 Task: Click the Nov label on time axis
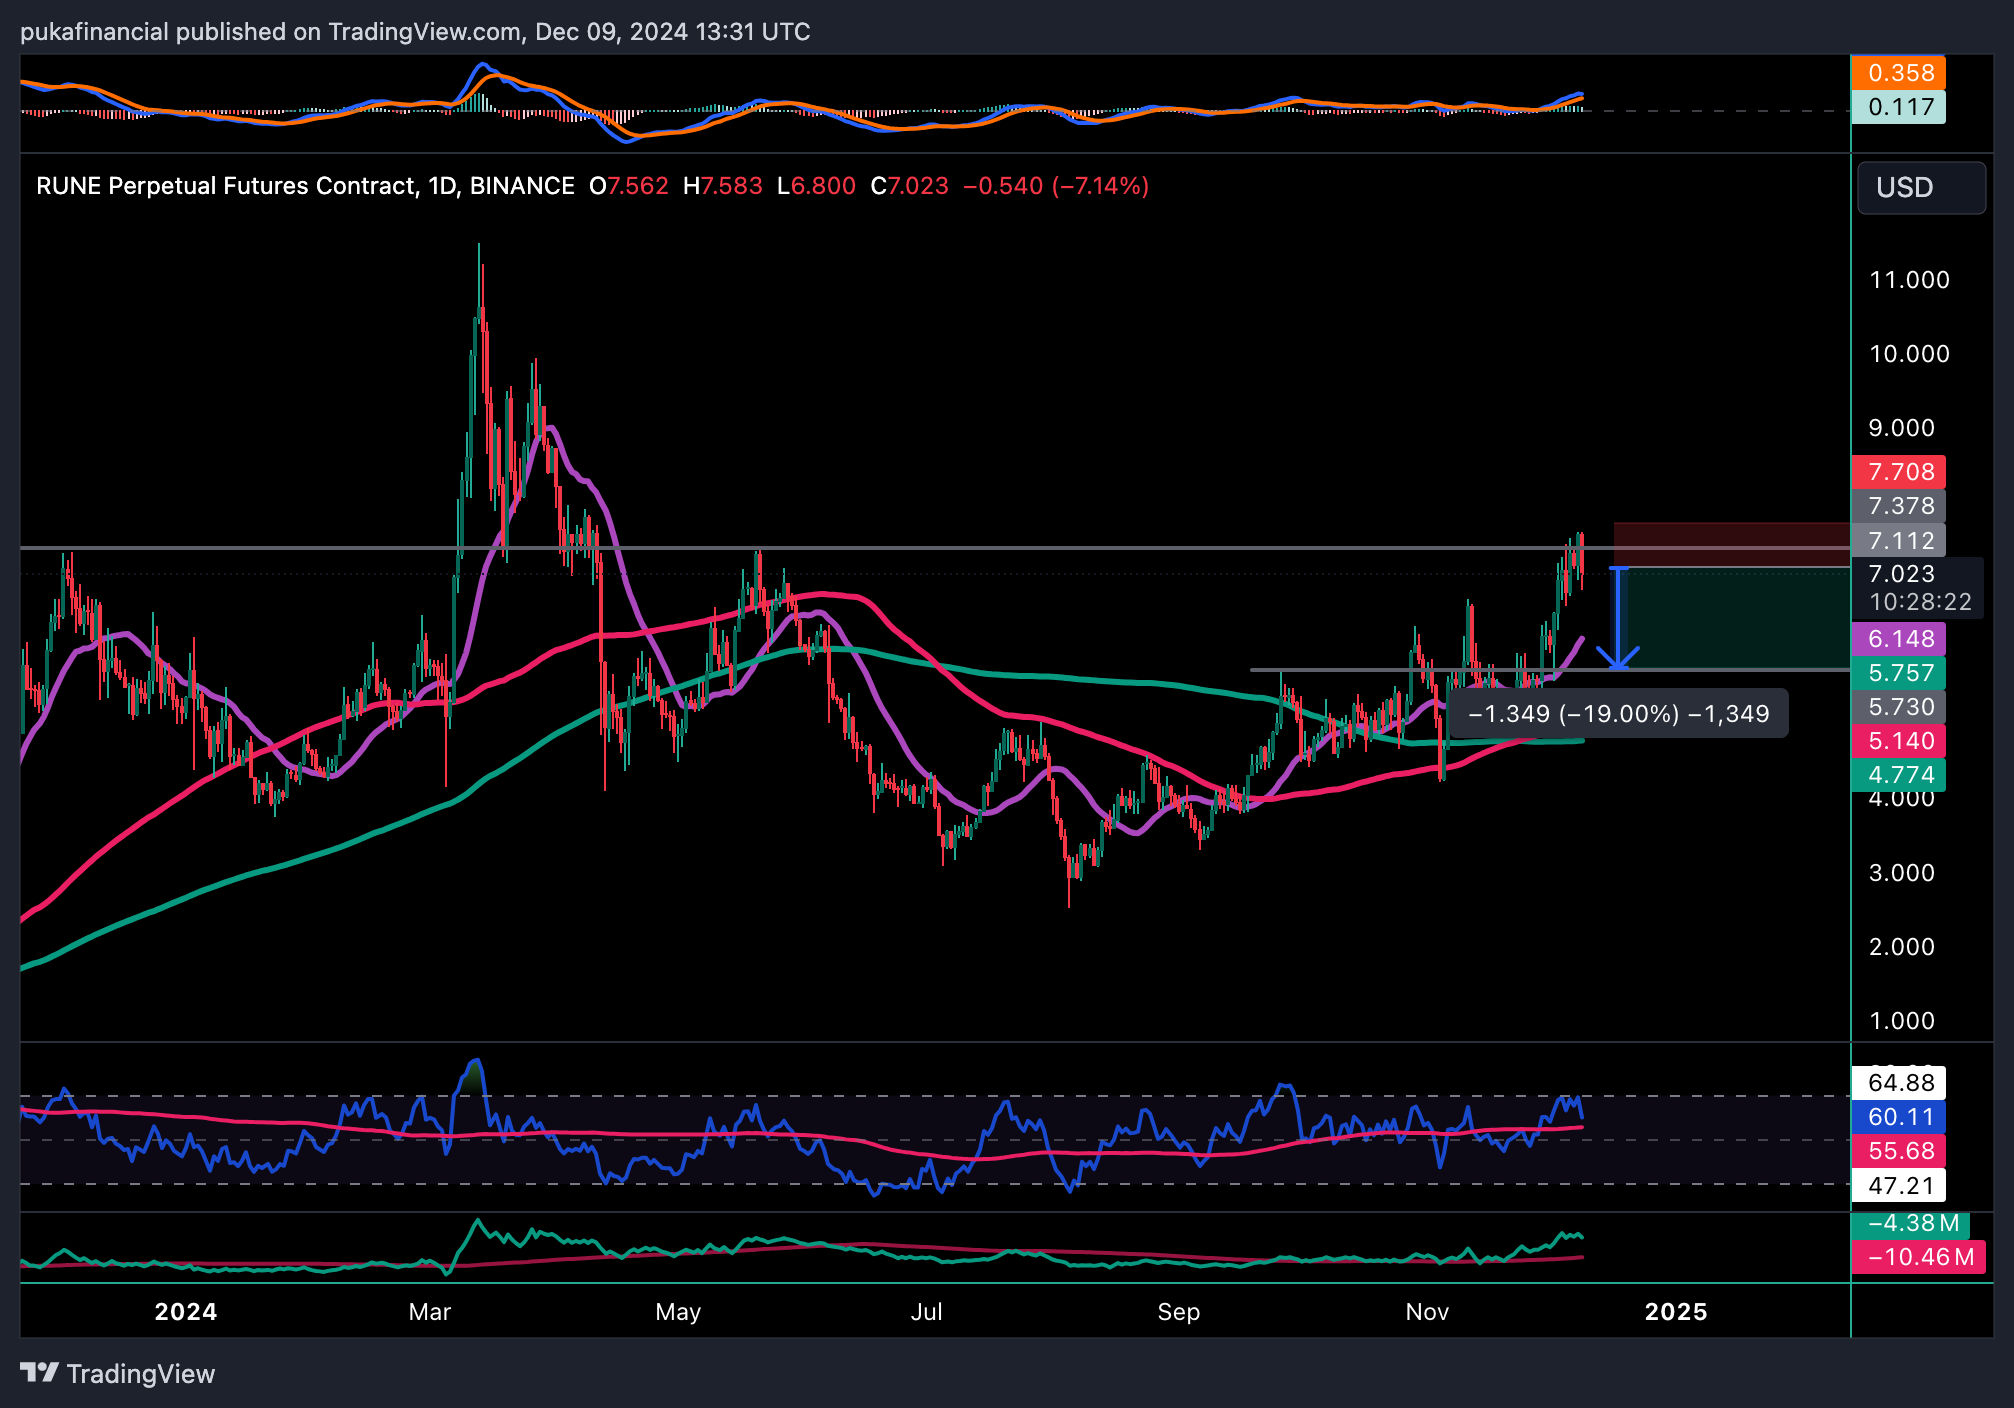[1427, 1312]
